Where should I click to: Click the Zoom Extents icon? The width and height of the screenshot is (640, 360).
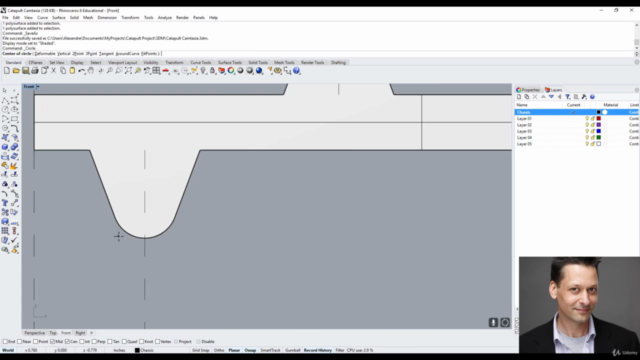point(128,71)
